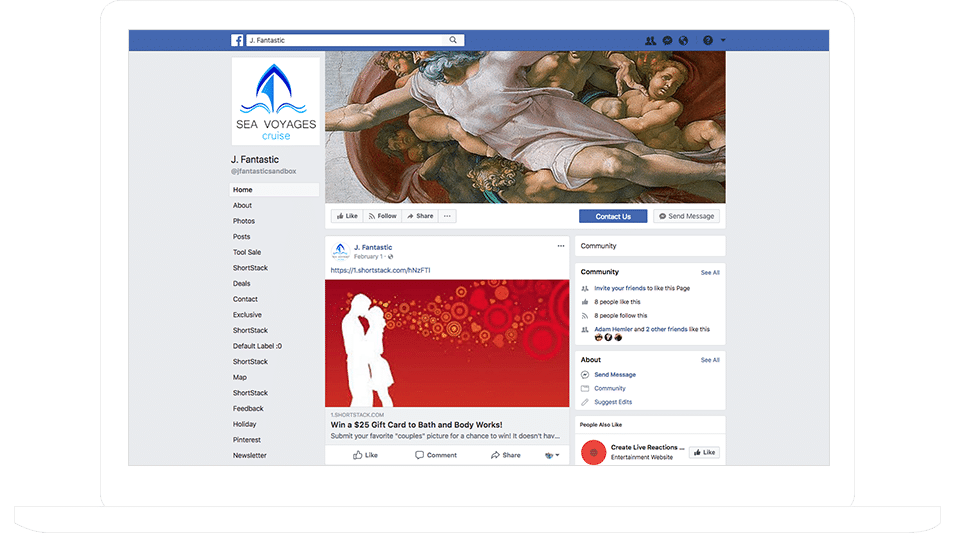The height and width of the screenshot is (534, 955).
Task: Click the Facebook logo icon
Action: pyautogui.click(x=237, y=40)
